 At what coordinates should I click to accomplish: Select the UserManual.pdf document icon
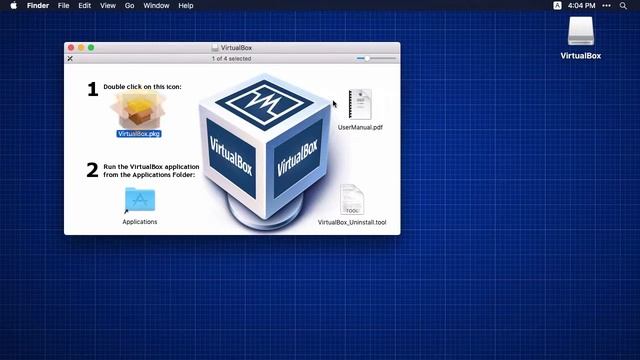coord(360,104)
